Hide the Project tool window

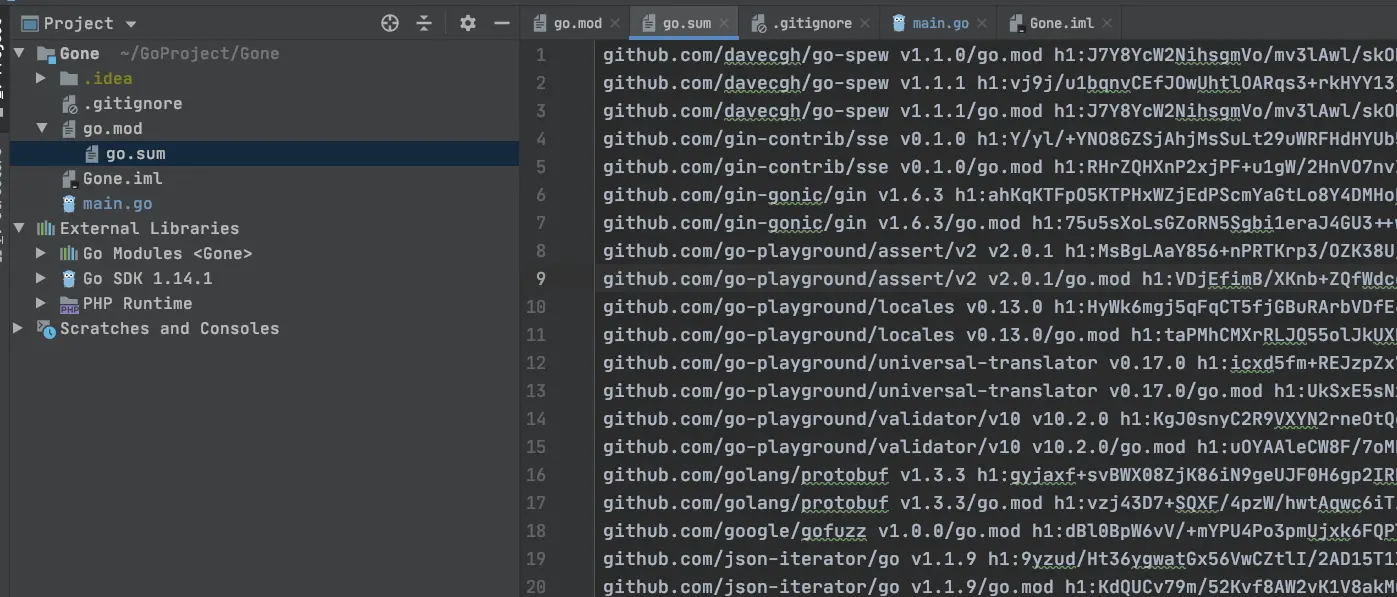502,23
